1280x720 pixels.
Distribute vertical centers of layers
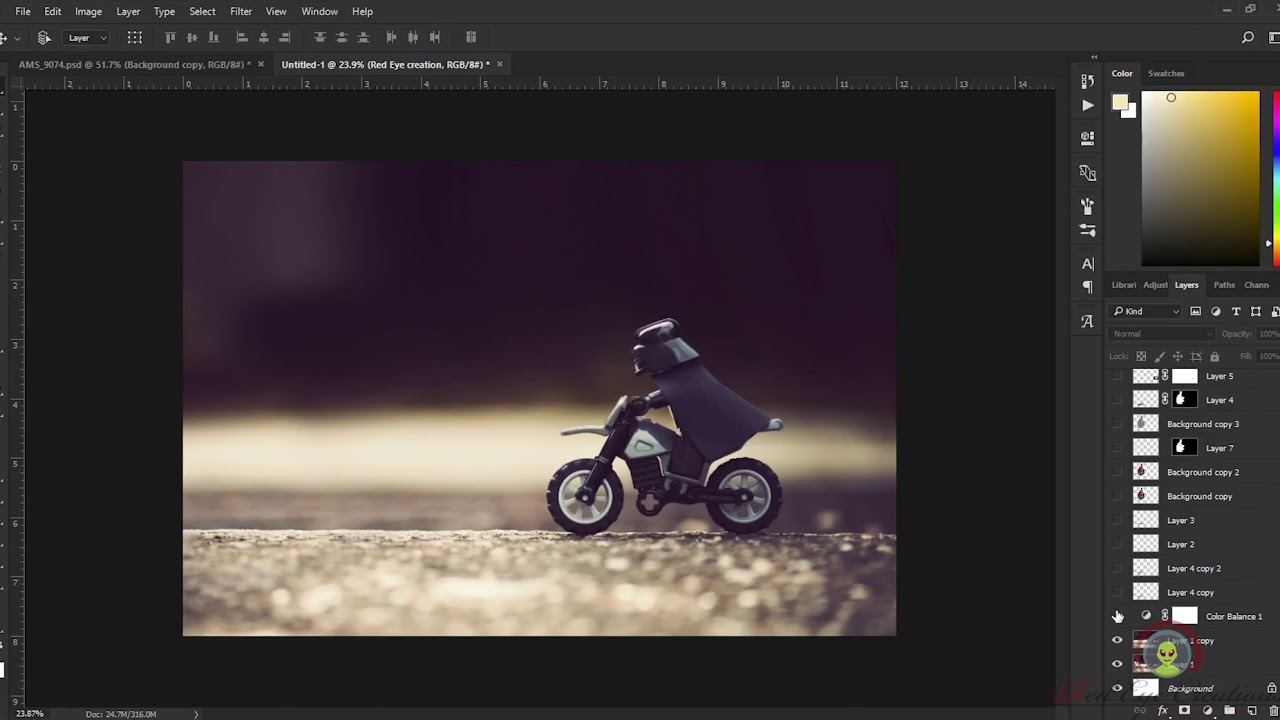pos(342,38)
